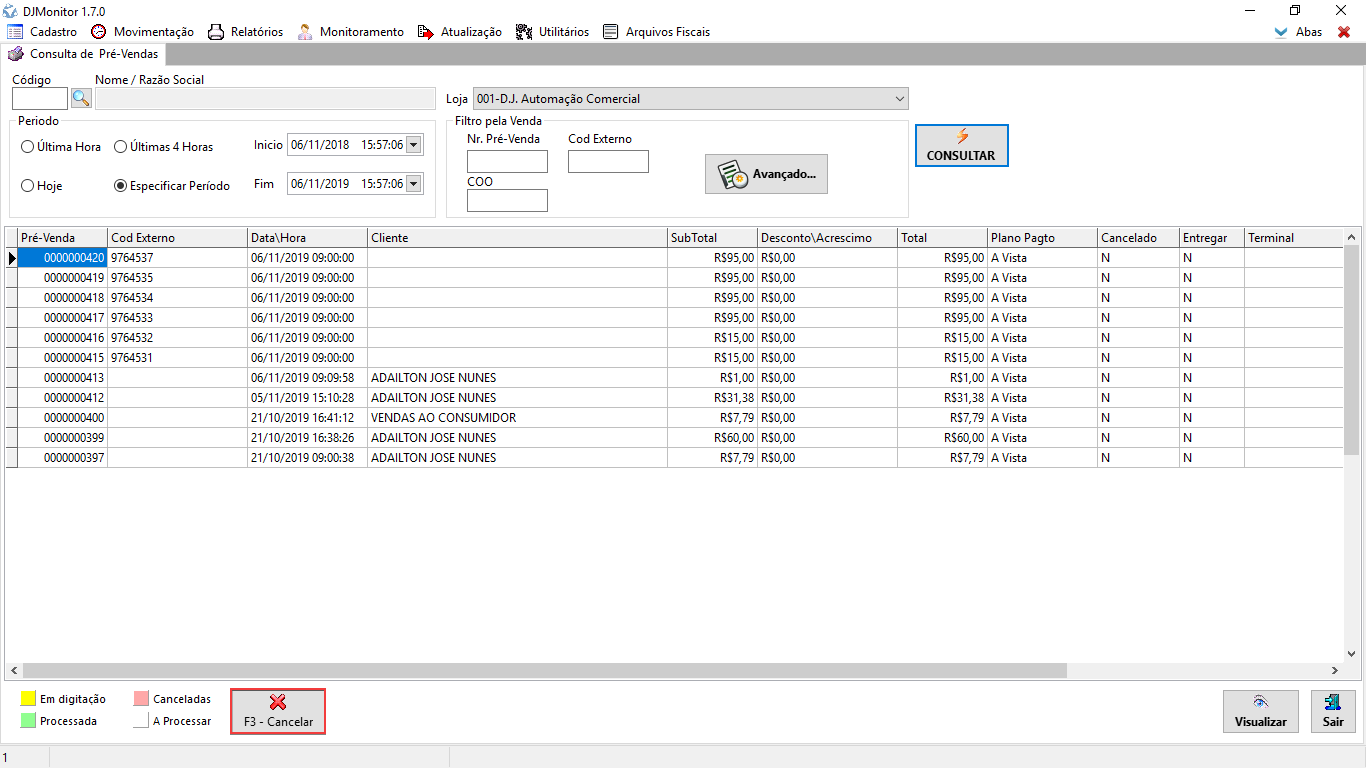Open the Cadastro menu icon
Screen dimensions: 1366x768
[15, 32]
